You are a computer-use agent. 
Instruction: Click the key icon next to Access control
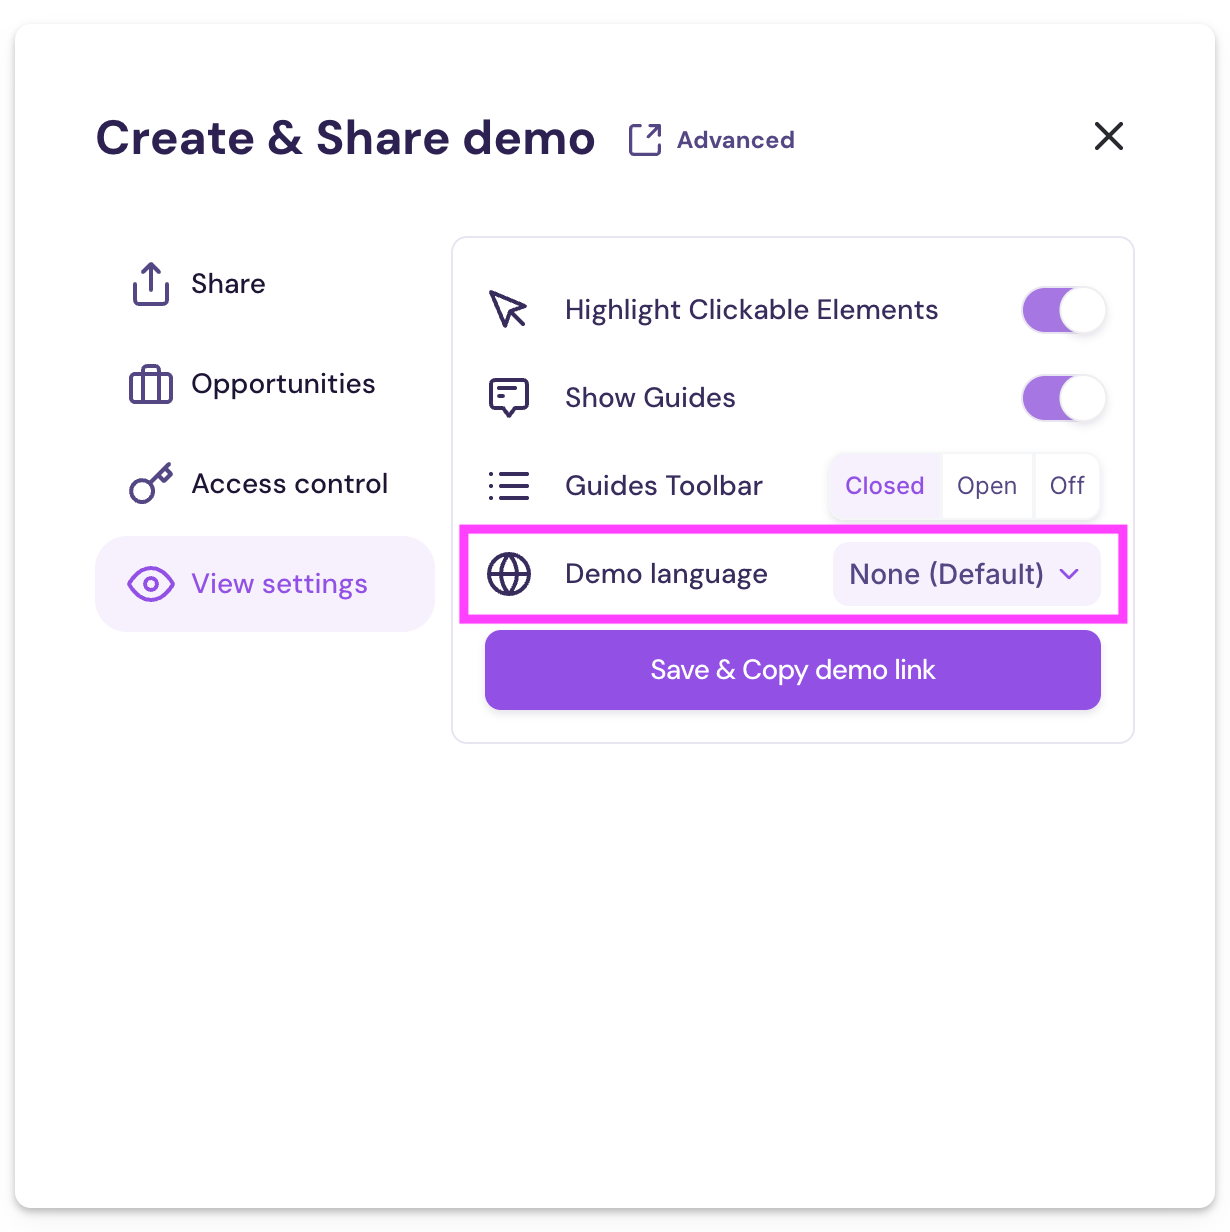149,484
